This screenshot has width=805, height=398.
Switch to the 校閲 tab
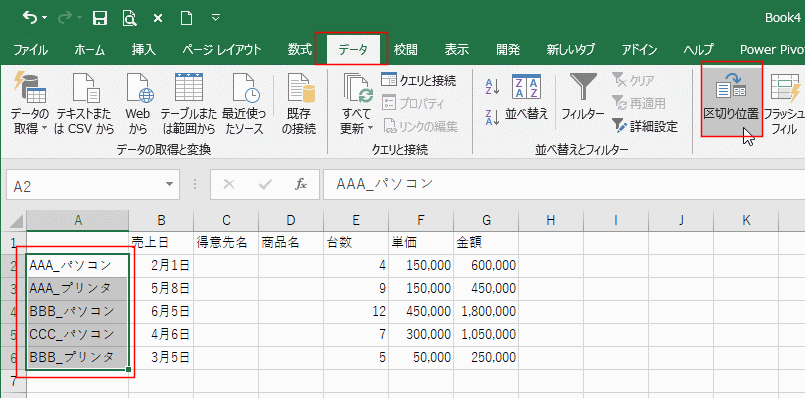pos(406,50)
